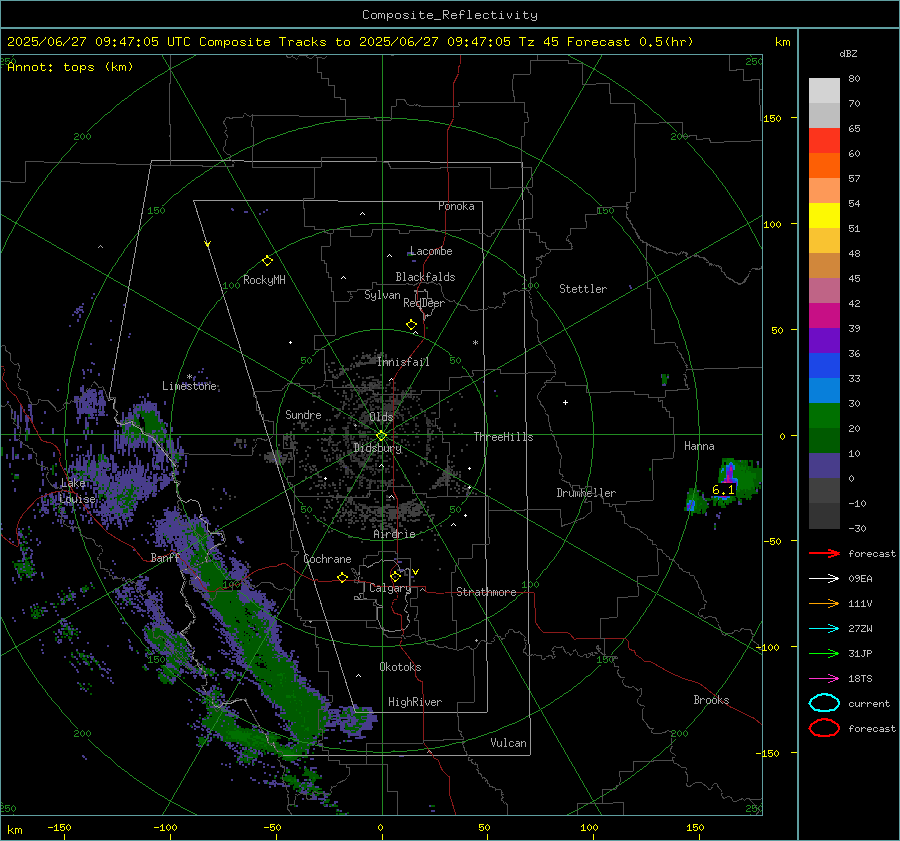Click the yellow diamond marker below RedDeer

click(411, 325)
